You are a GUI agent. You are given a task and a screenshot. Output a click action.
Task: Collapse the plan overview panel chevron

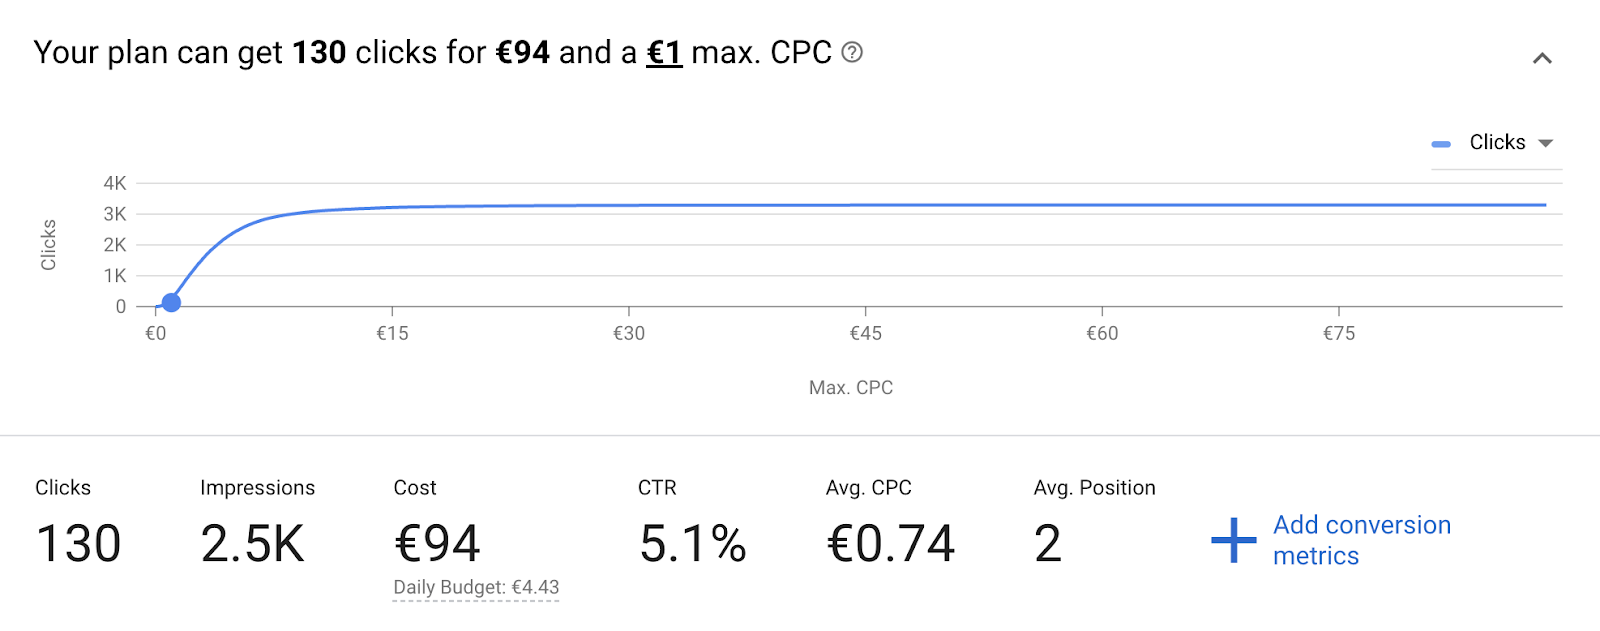1542,58
